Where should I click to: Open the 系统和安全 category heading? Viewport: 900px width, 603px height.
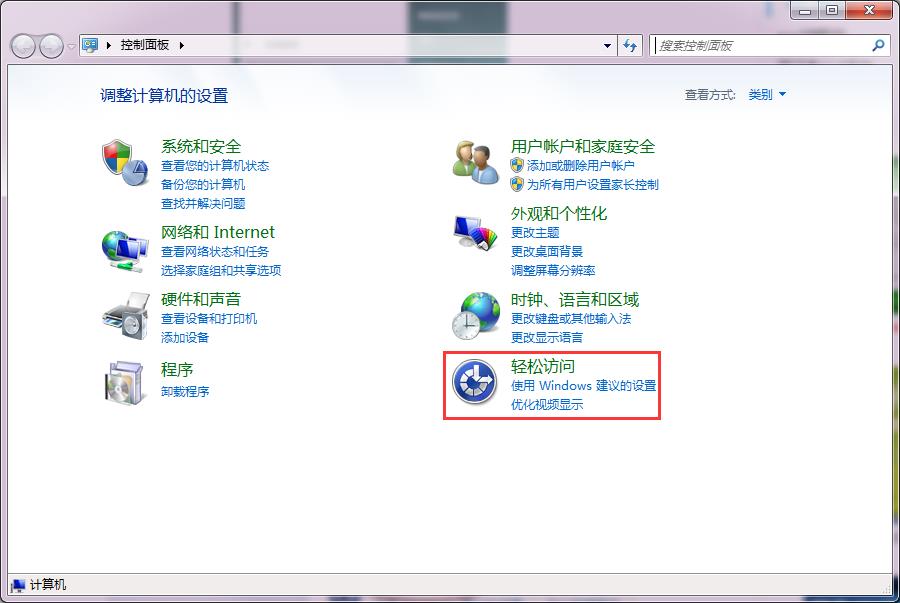click(201, 147)
